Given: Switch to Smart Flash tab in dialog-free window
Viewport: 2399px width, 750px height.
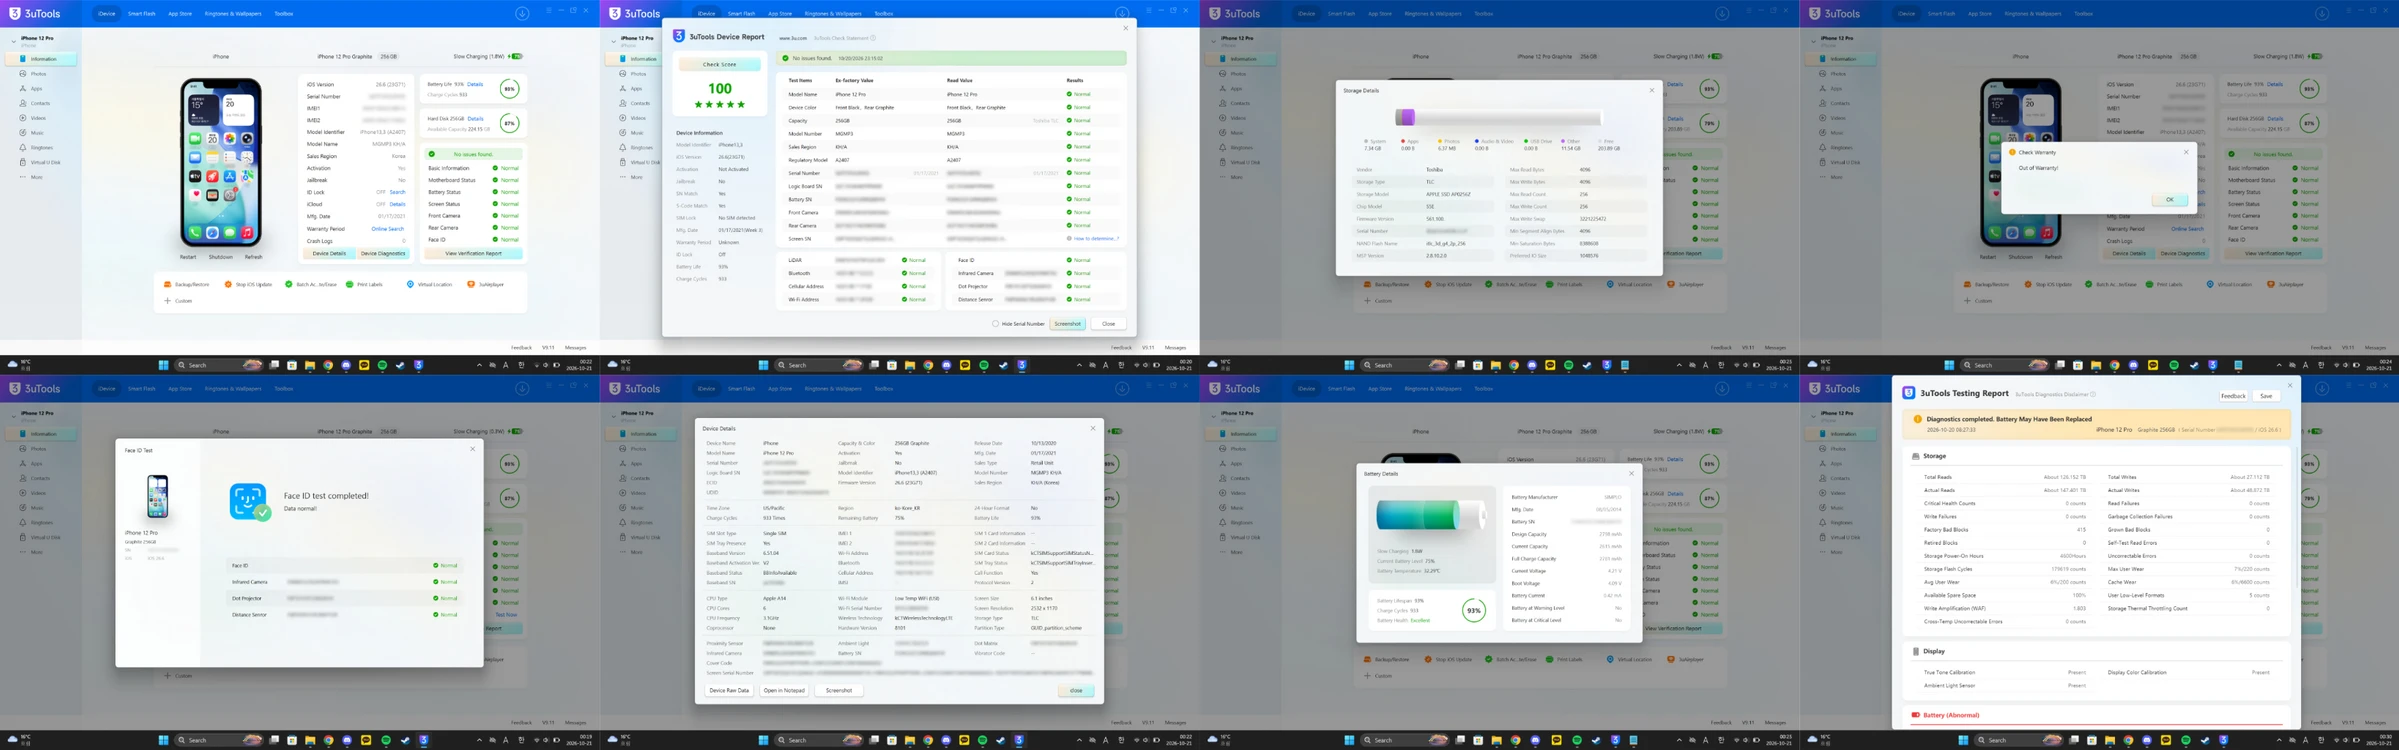Looking at the screenshot, I should pos(141,14).
